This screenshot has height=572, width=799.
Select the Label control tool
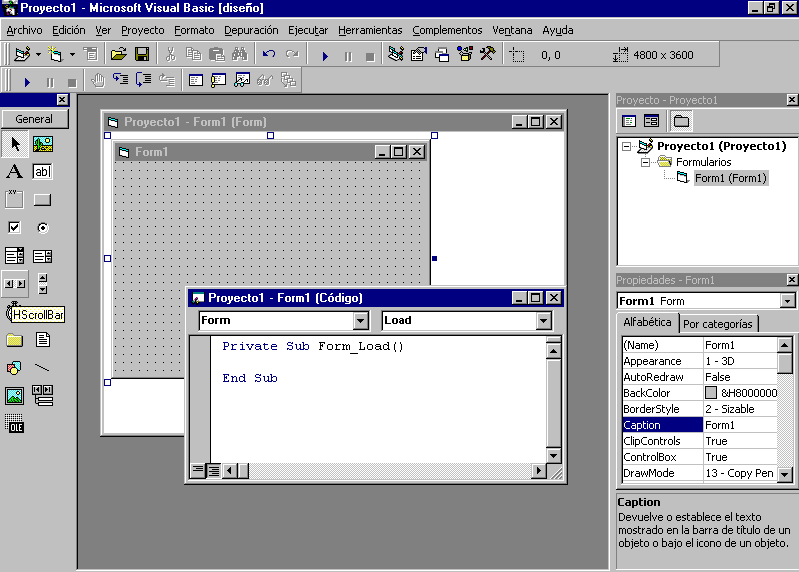pyautogui.click(x=15, y=172)
